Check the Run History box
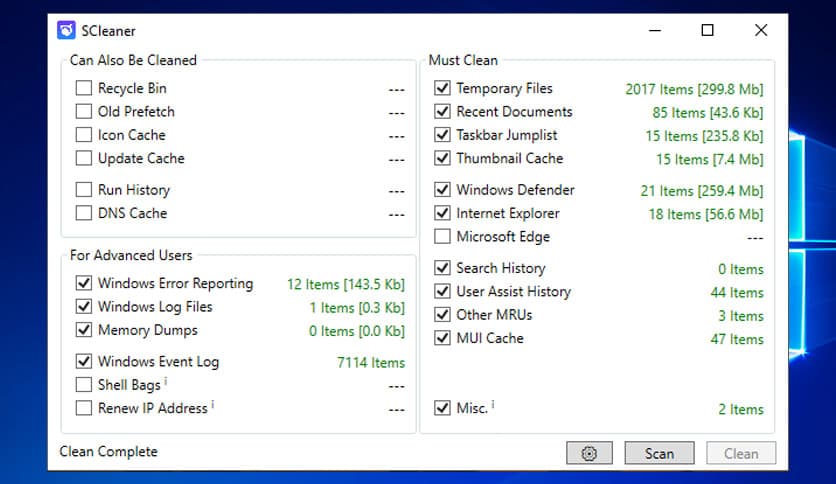836x484 pixels. click(x=84, y=190)
